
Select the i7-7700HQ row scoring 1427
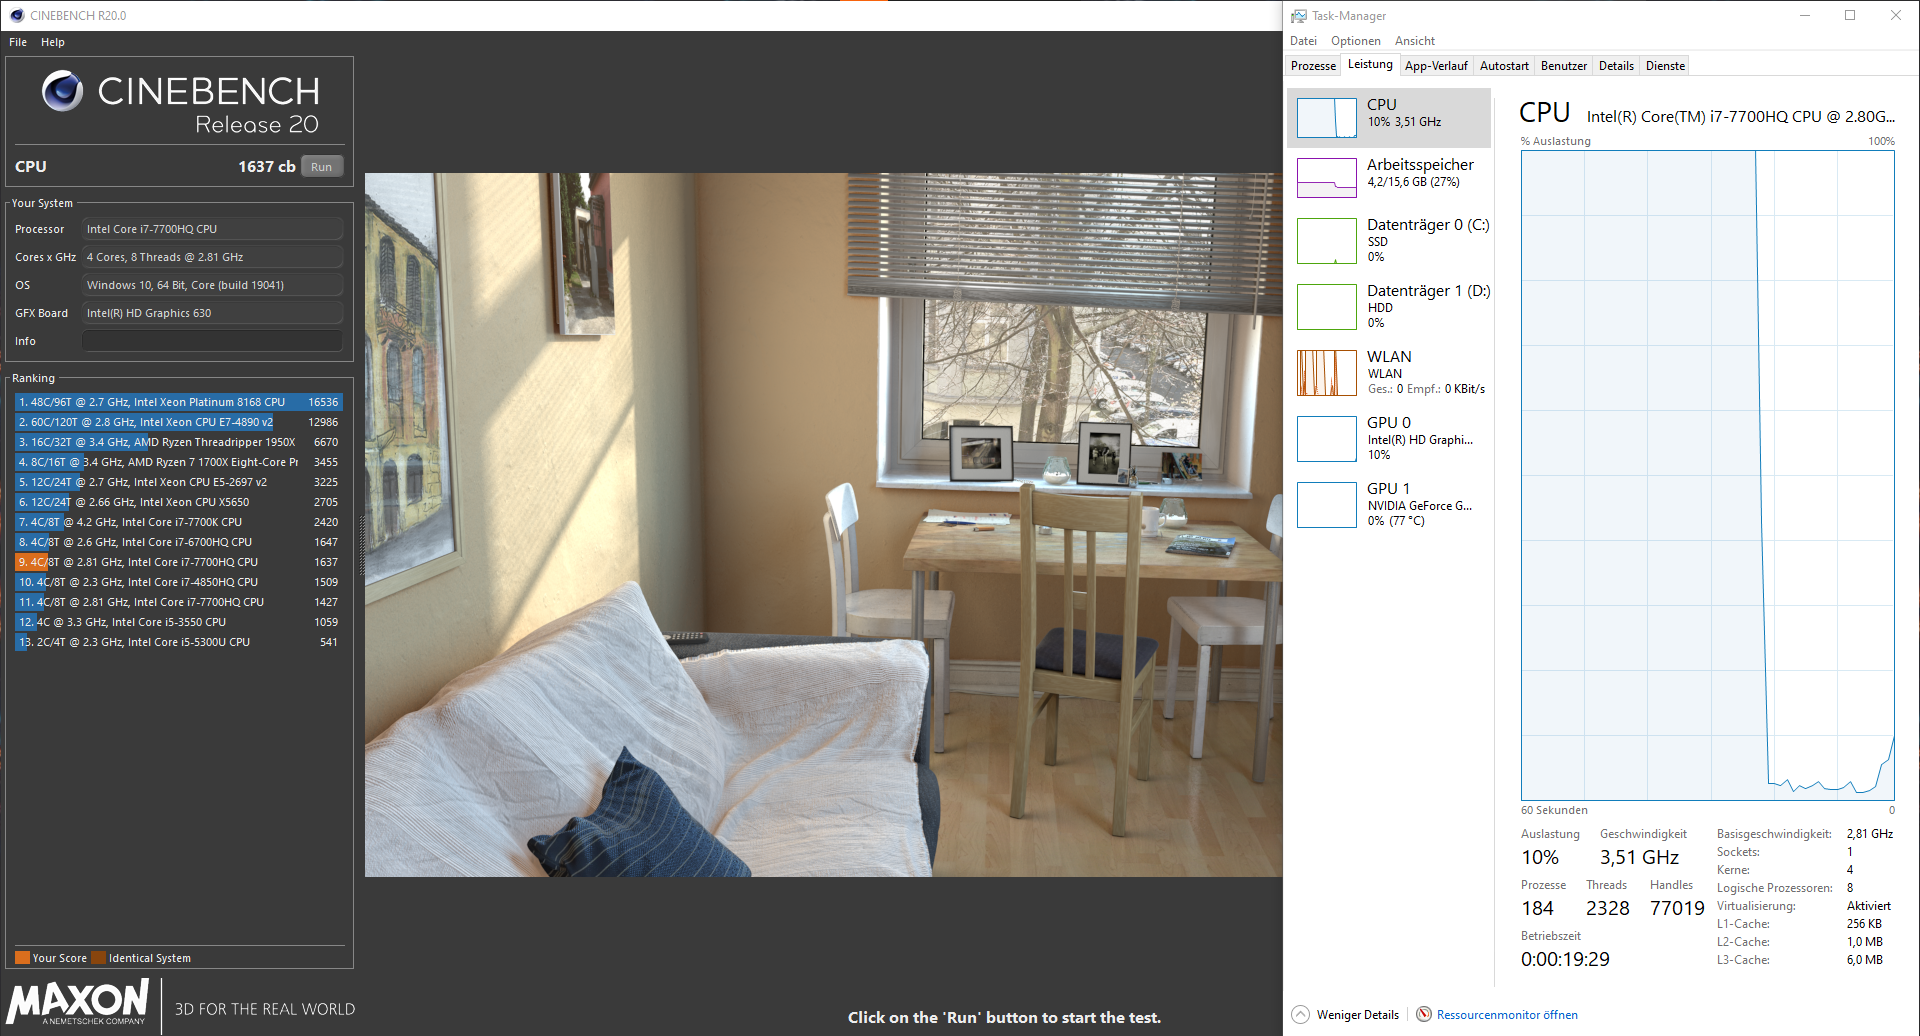tap(179, 602)
